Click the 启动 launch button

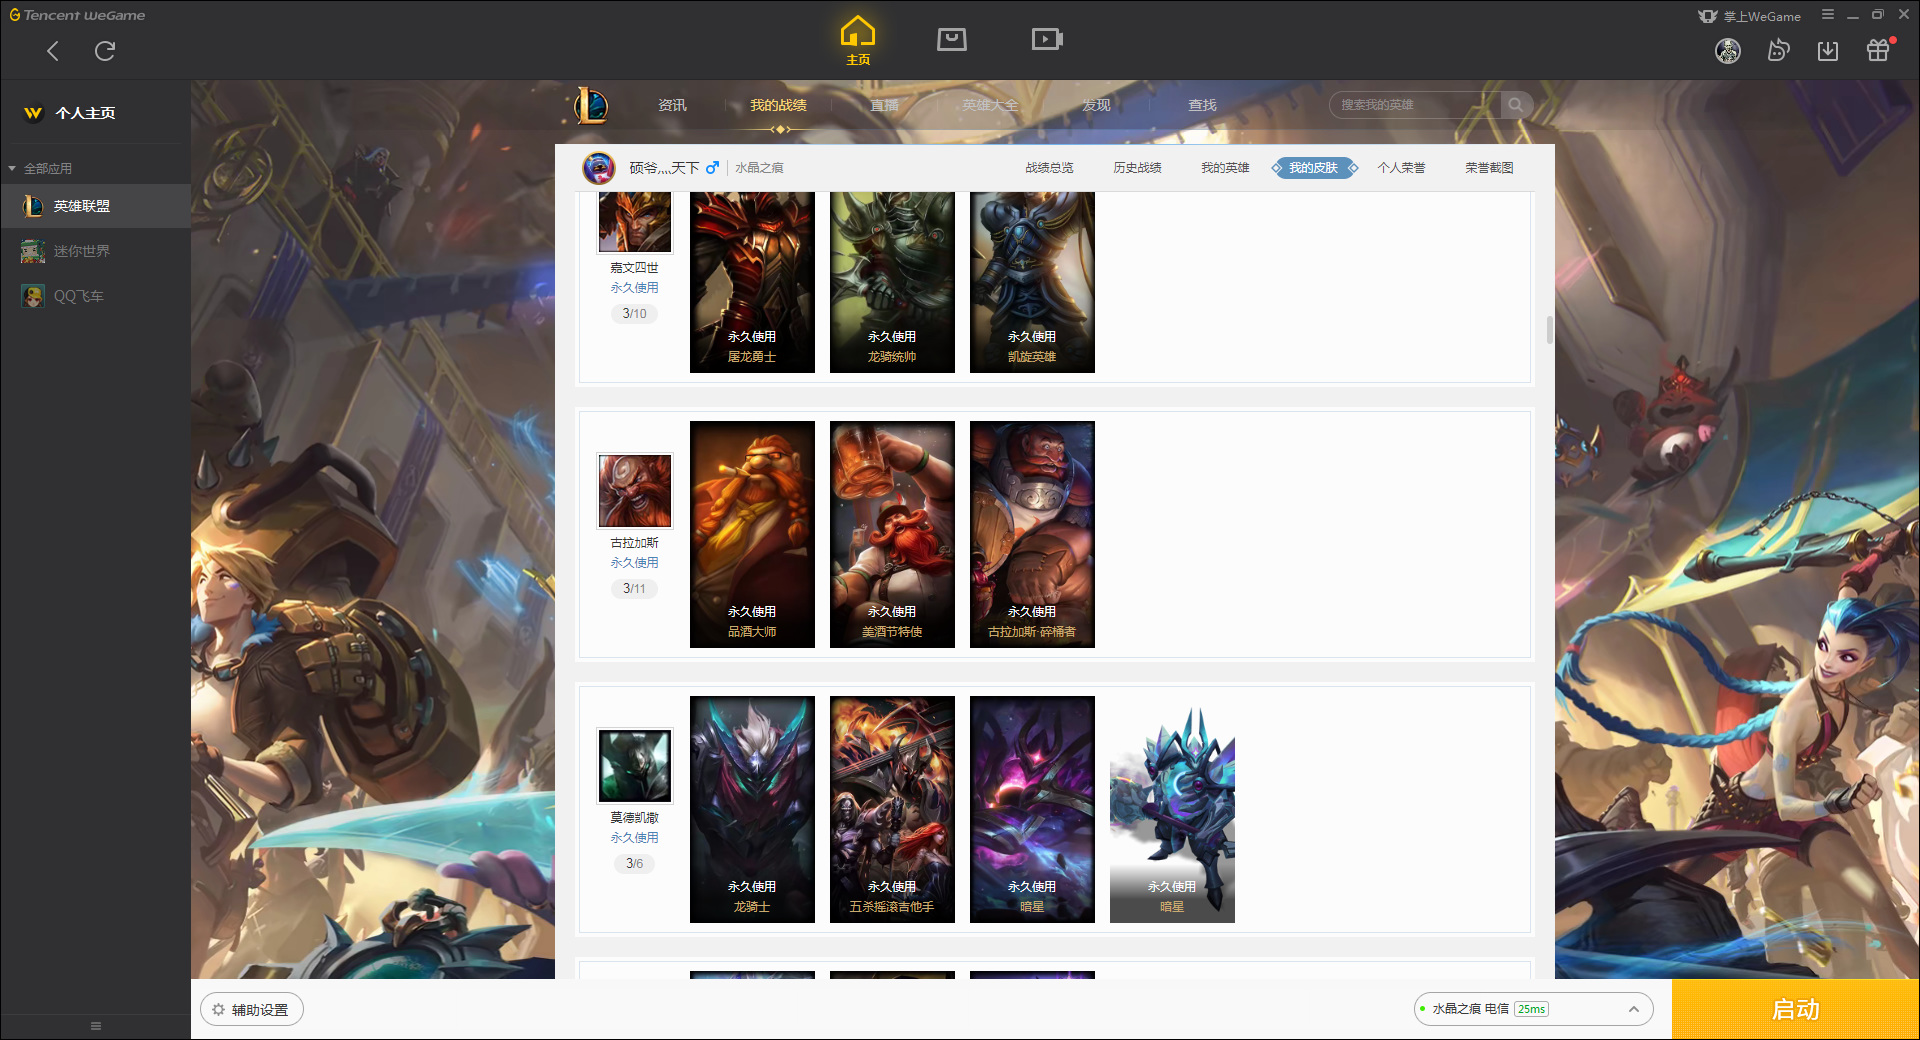click(1795, 1010)
